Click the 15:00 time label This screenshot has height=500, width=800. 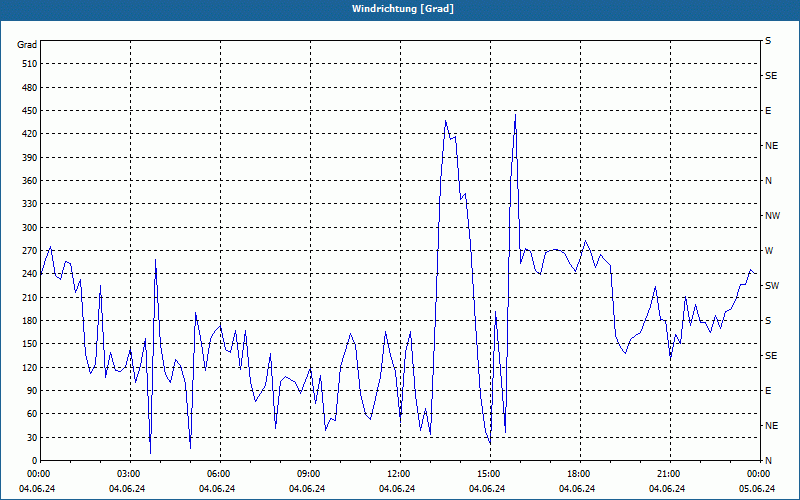(490, 474)
